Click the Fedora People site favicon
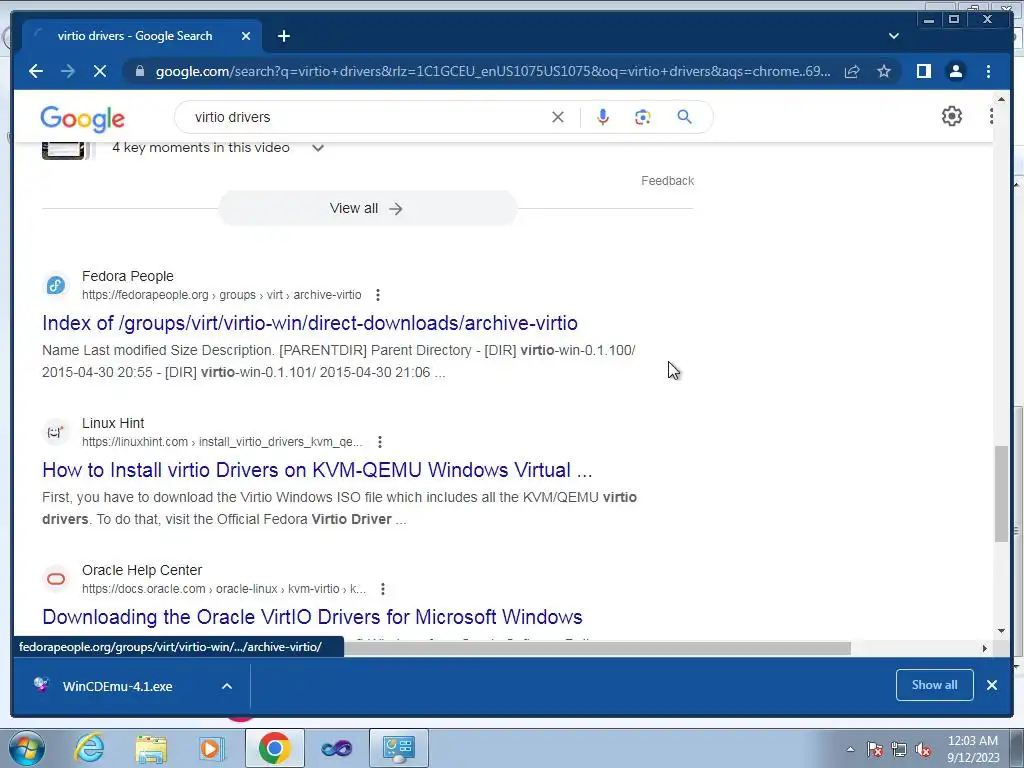This screenshot has height=768, width=1024. (56, 285)
